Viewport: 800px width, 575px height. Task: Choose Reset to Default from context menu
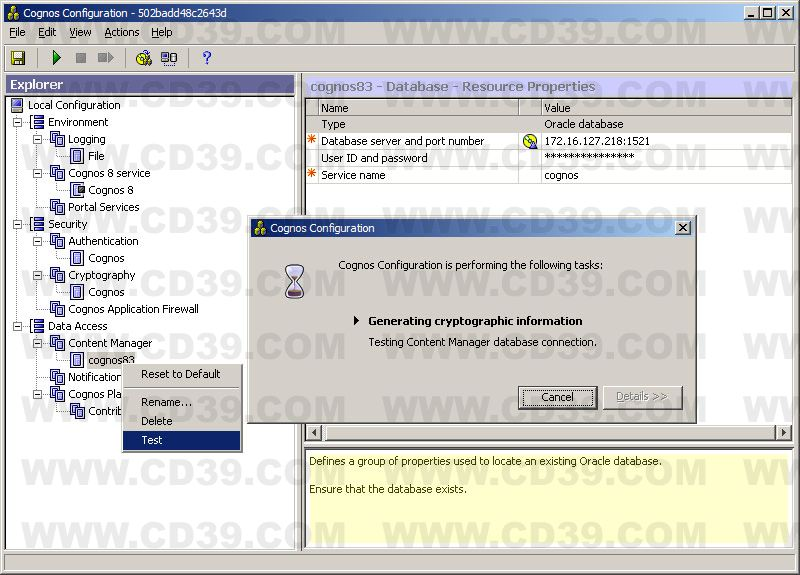coord(182,374)
